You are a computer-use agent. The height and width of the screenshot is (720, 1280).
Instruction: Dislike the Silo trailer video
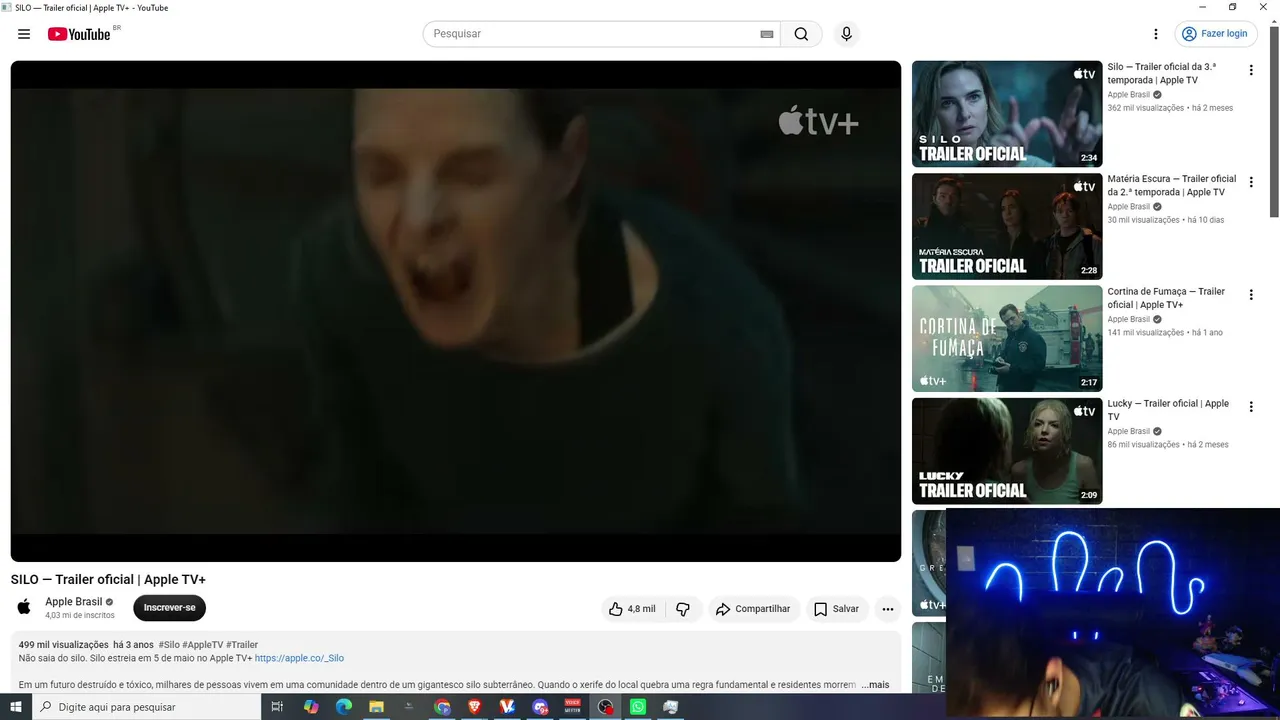click(x=683, y=609)
